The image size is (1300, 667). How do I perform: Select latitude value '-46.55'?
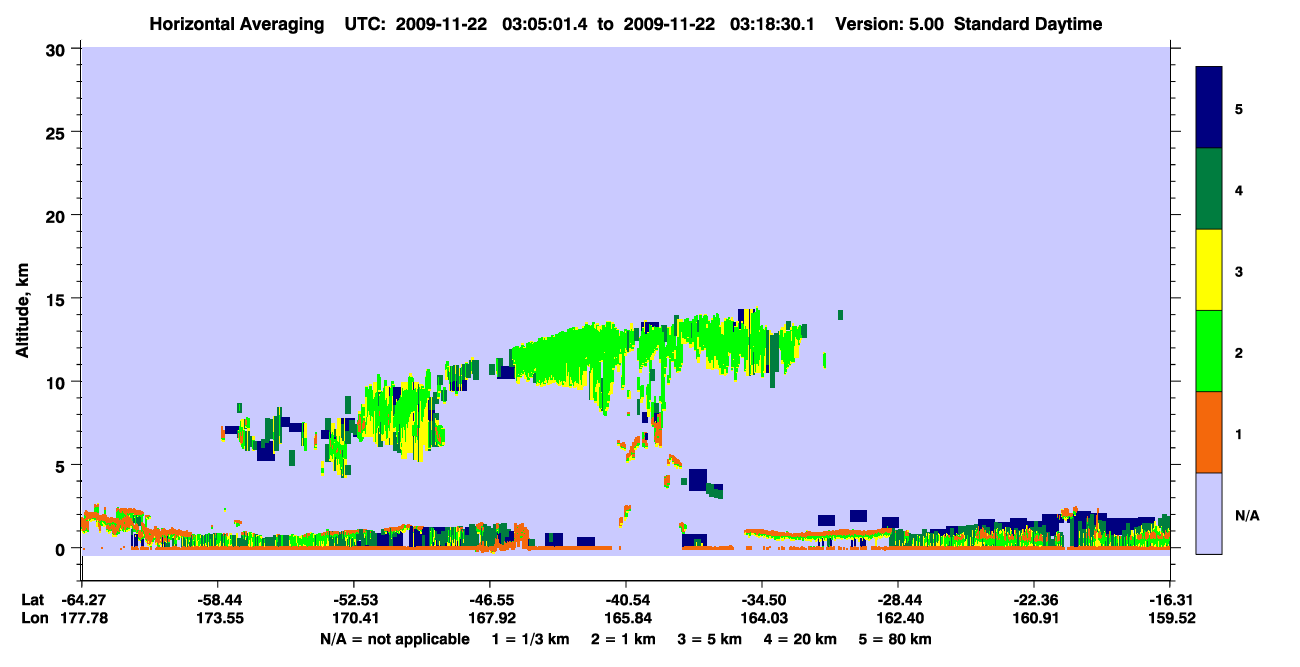click(x=490, y=599)
